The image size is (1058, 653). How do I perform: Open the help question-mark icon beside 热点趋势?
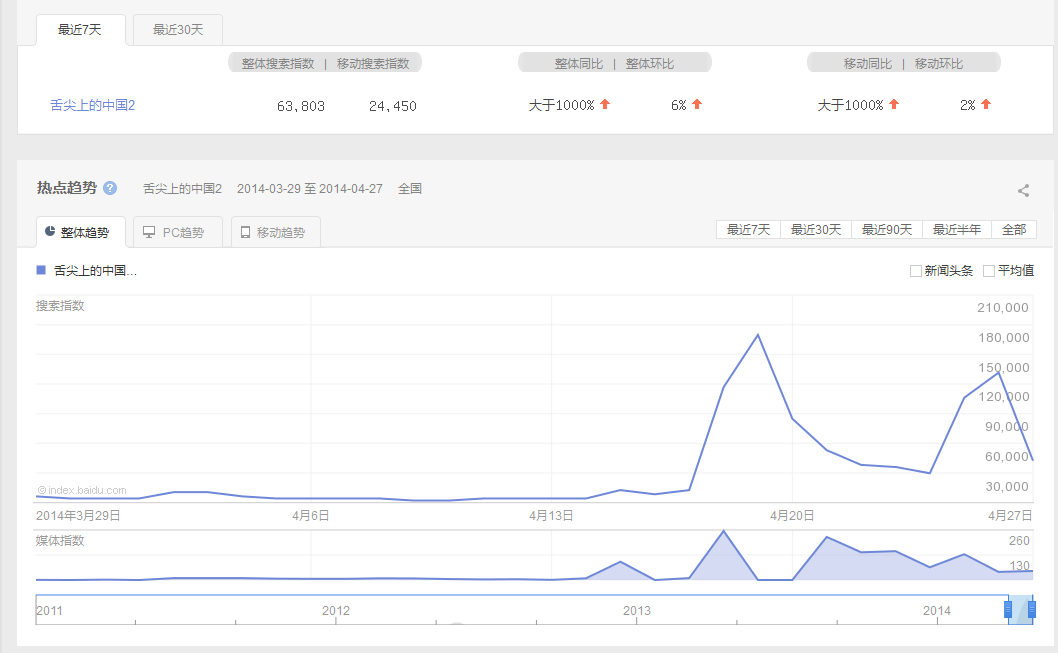(x=110, y=188)
